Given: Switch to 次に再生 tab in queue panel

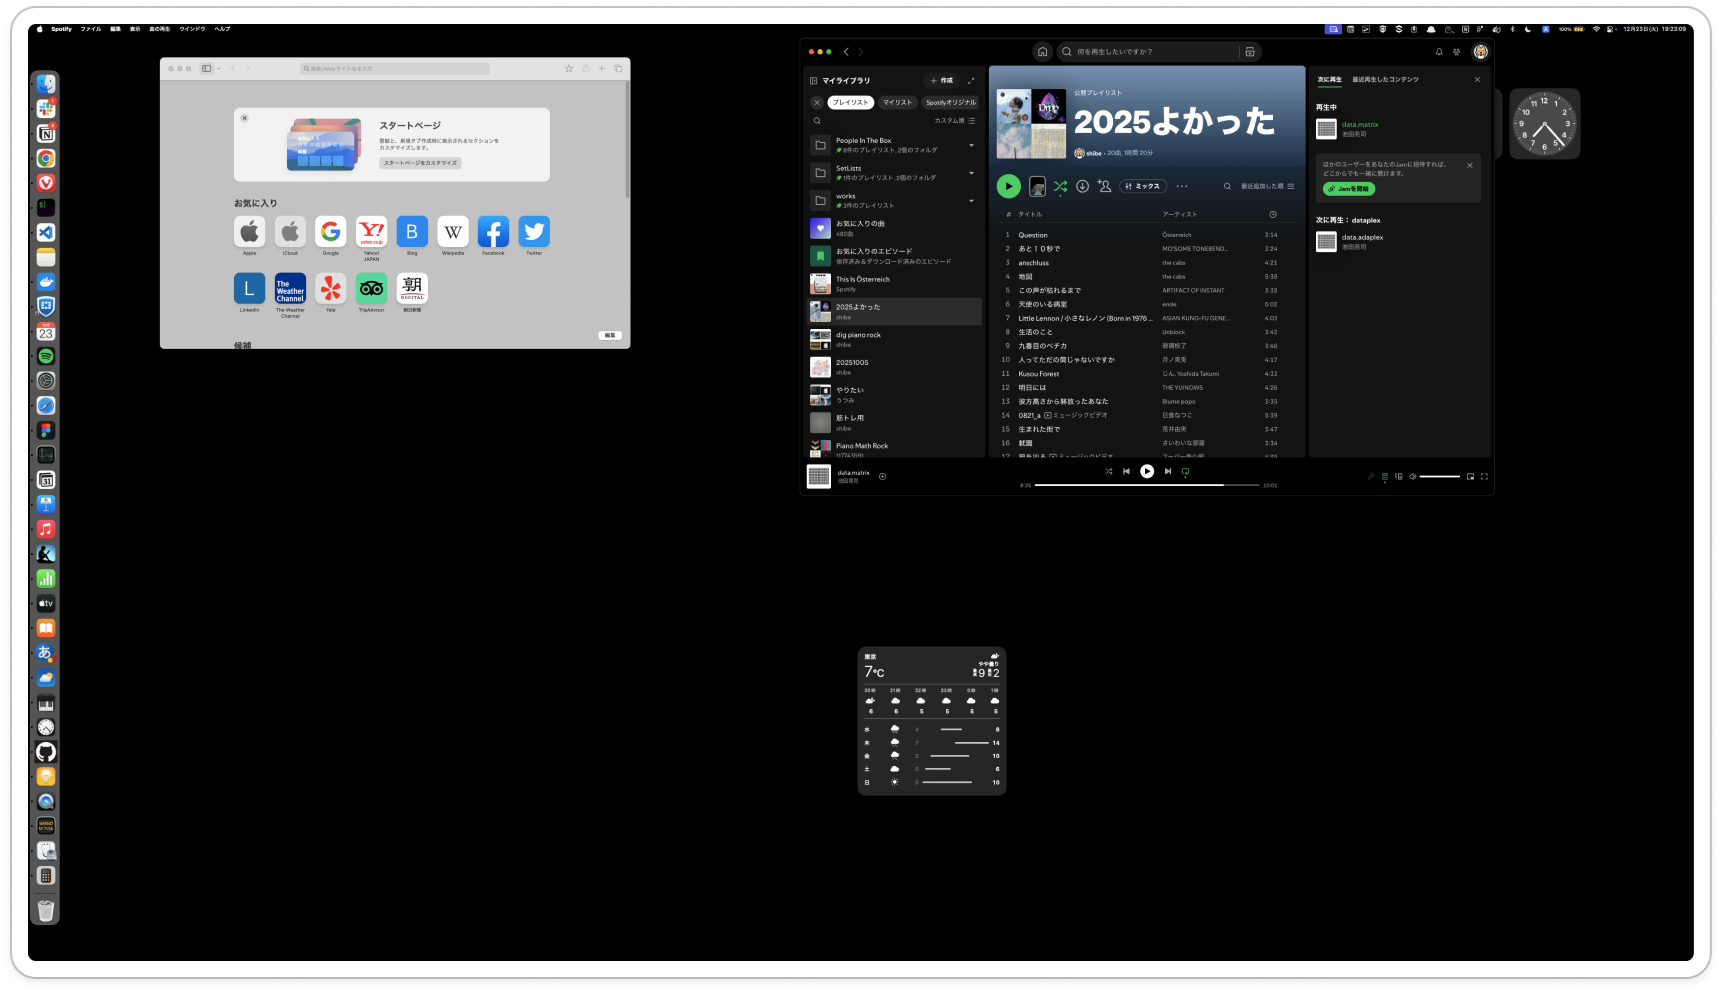Looking at the screenshot, I should pos(1329,79).
